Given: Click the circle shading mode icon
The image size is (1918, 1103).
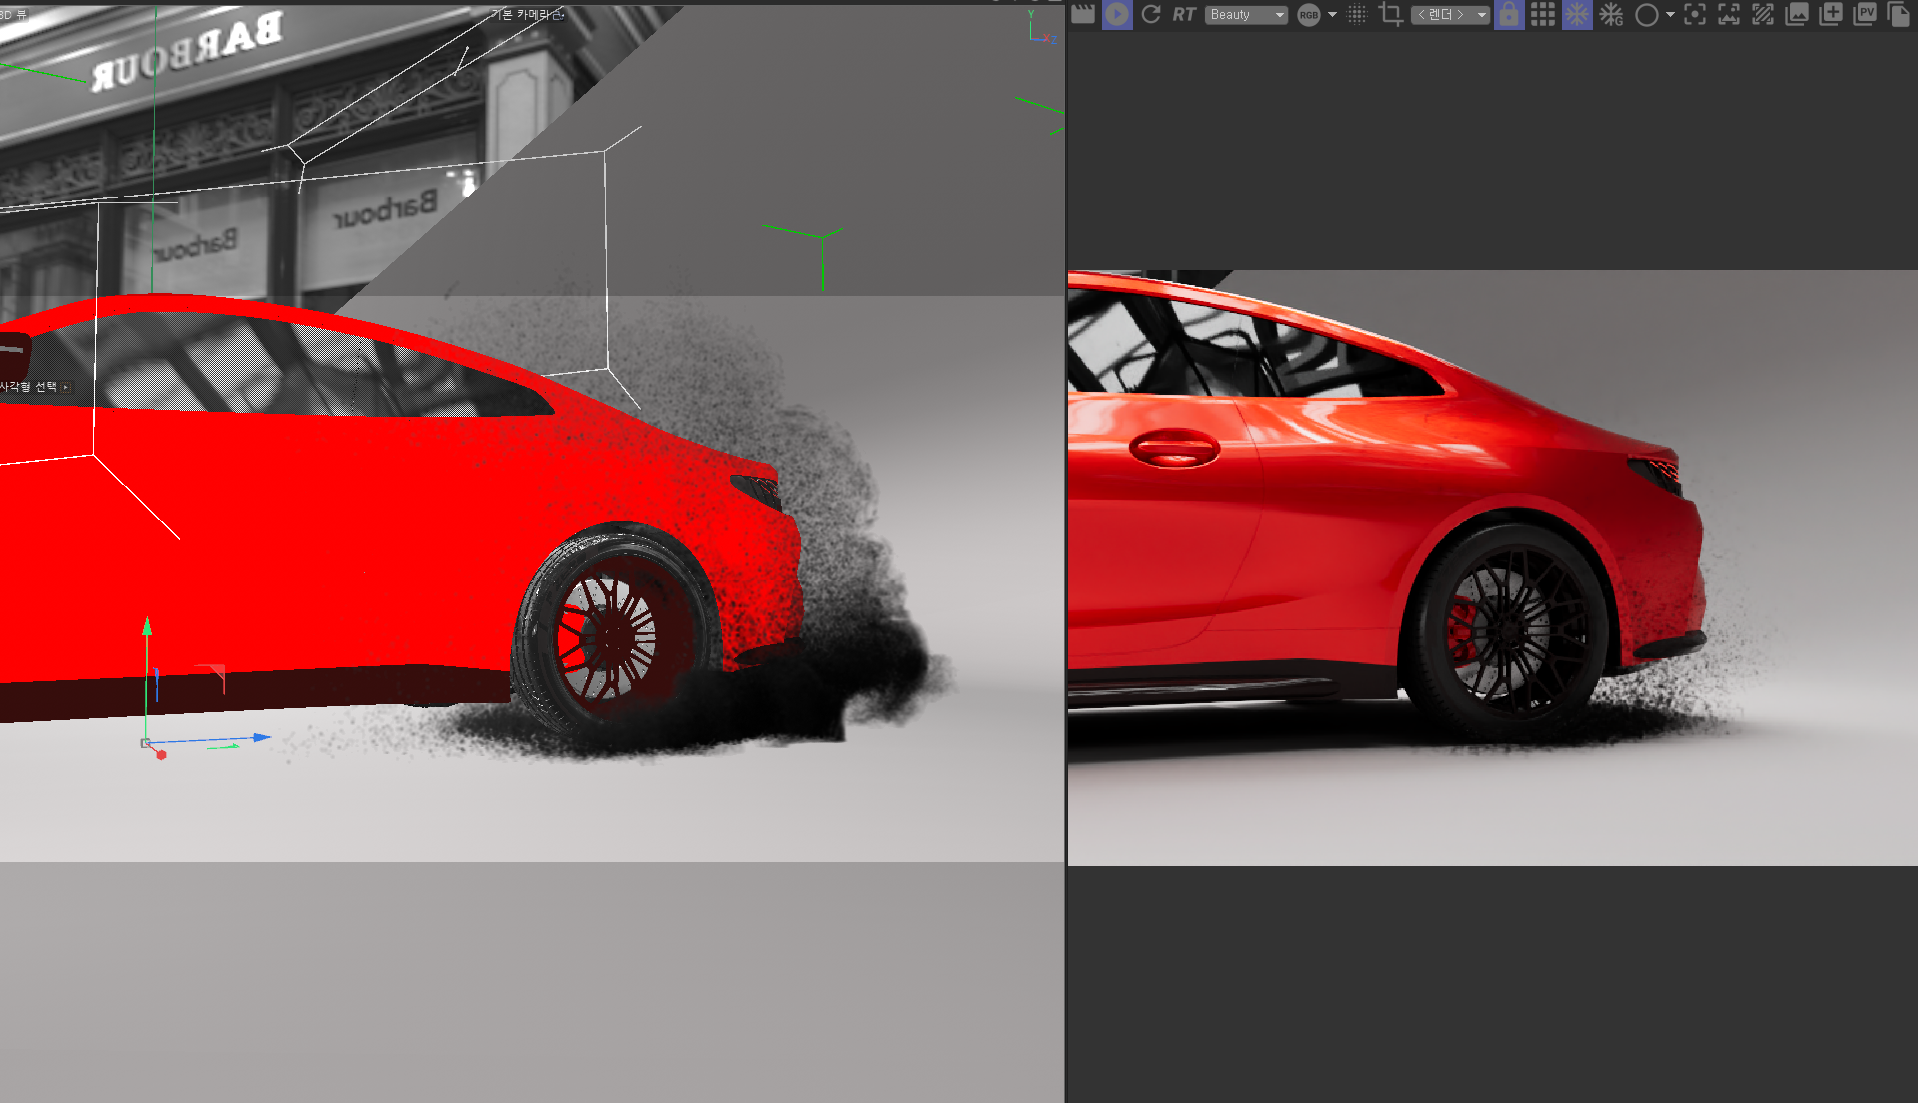Looking at the screenshot, I should point(1646,15).
